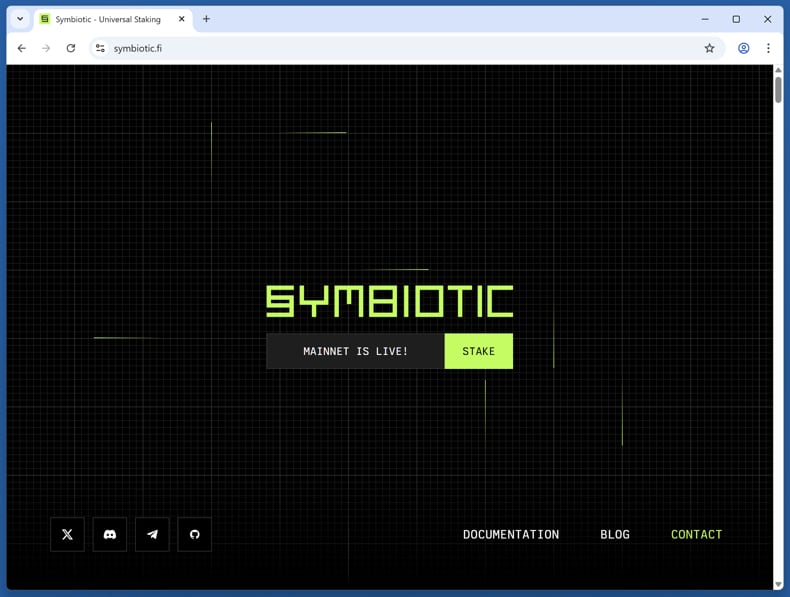Open the CONTACT link
Screen dimensions: 790x597
[x=696, y=534]
